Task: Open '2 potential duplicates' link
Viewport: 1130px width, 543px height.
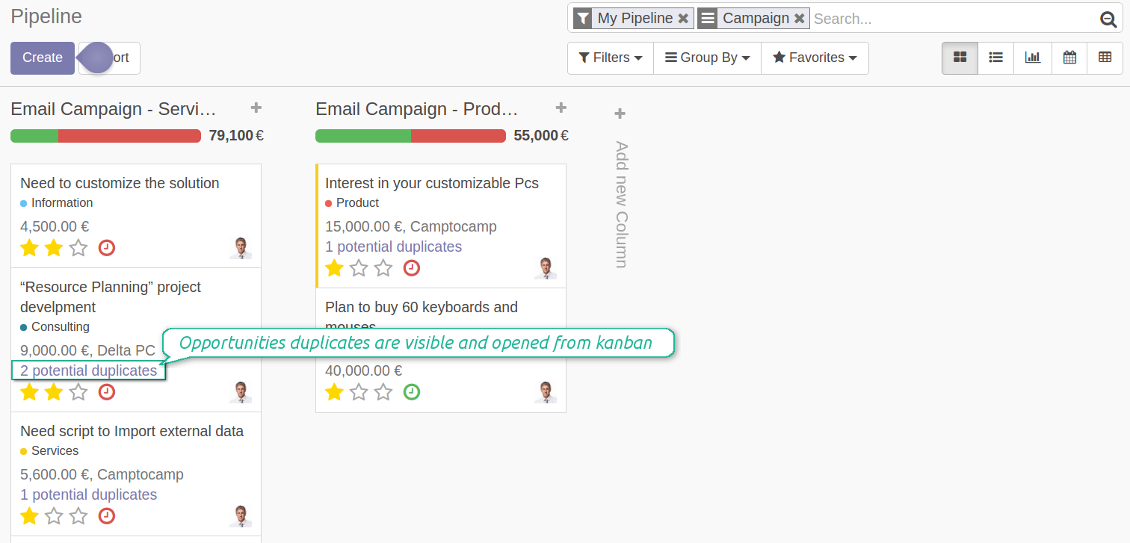Action: [89, 370]
